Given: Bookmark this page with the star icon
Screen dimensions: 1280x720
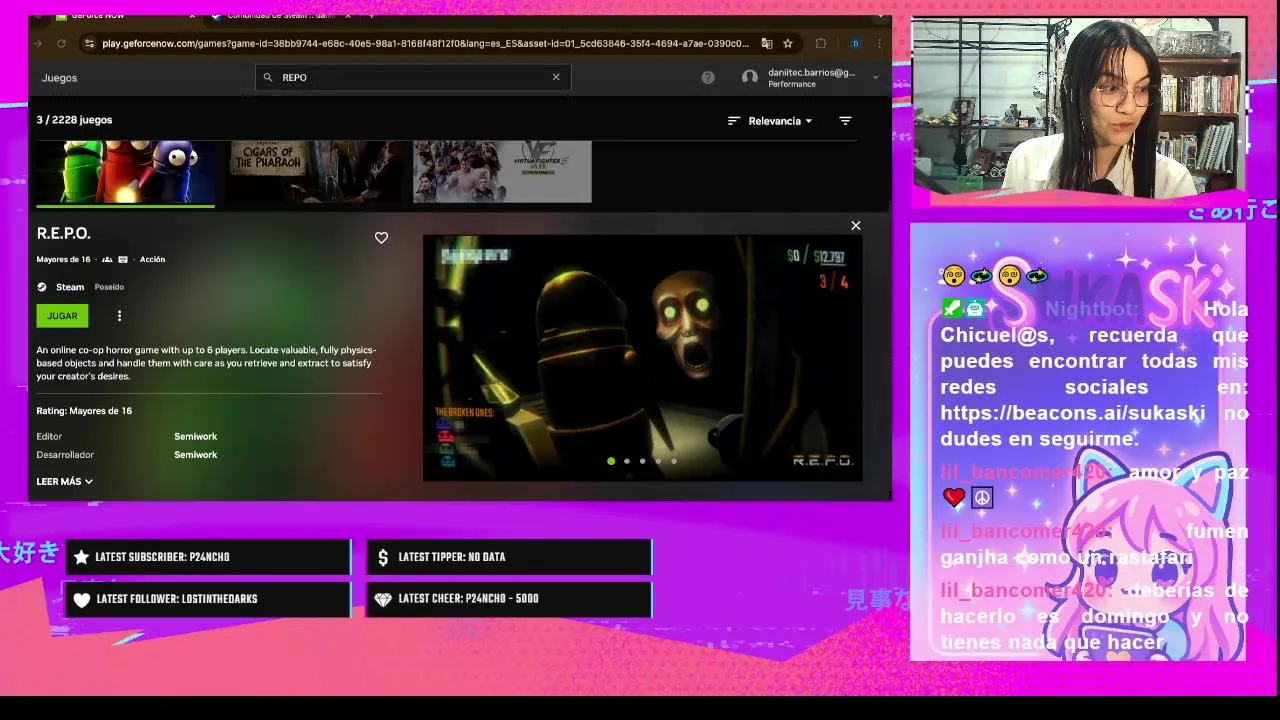Looking at the screenshot, I should [x=788, y=43].
